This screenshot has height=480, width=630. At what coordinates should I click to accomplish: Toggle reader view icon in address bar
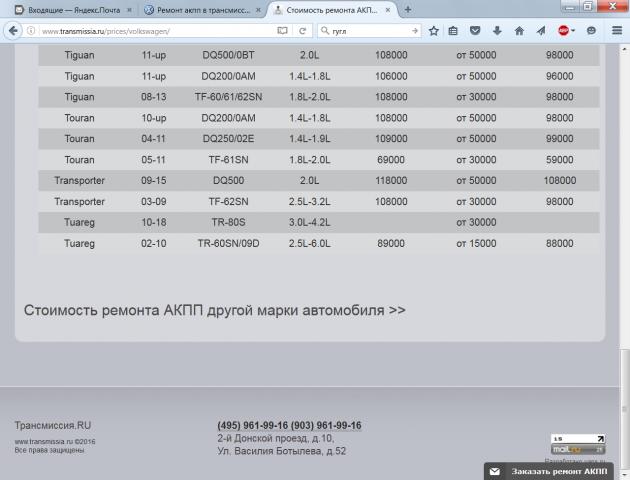tap(282, 31)
